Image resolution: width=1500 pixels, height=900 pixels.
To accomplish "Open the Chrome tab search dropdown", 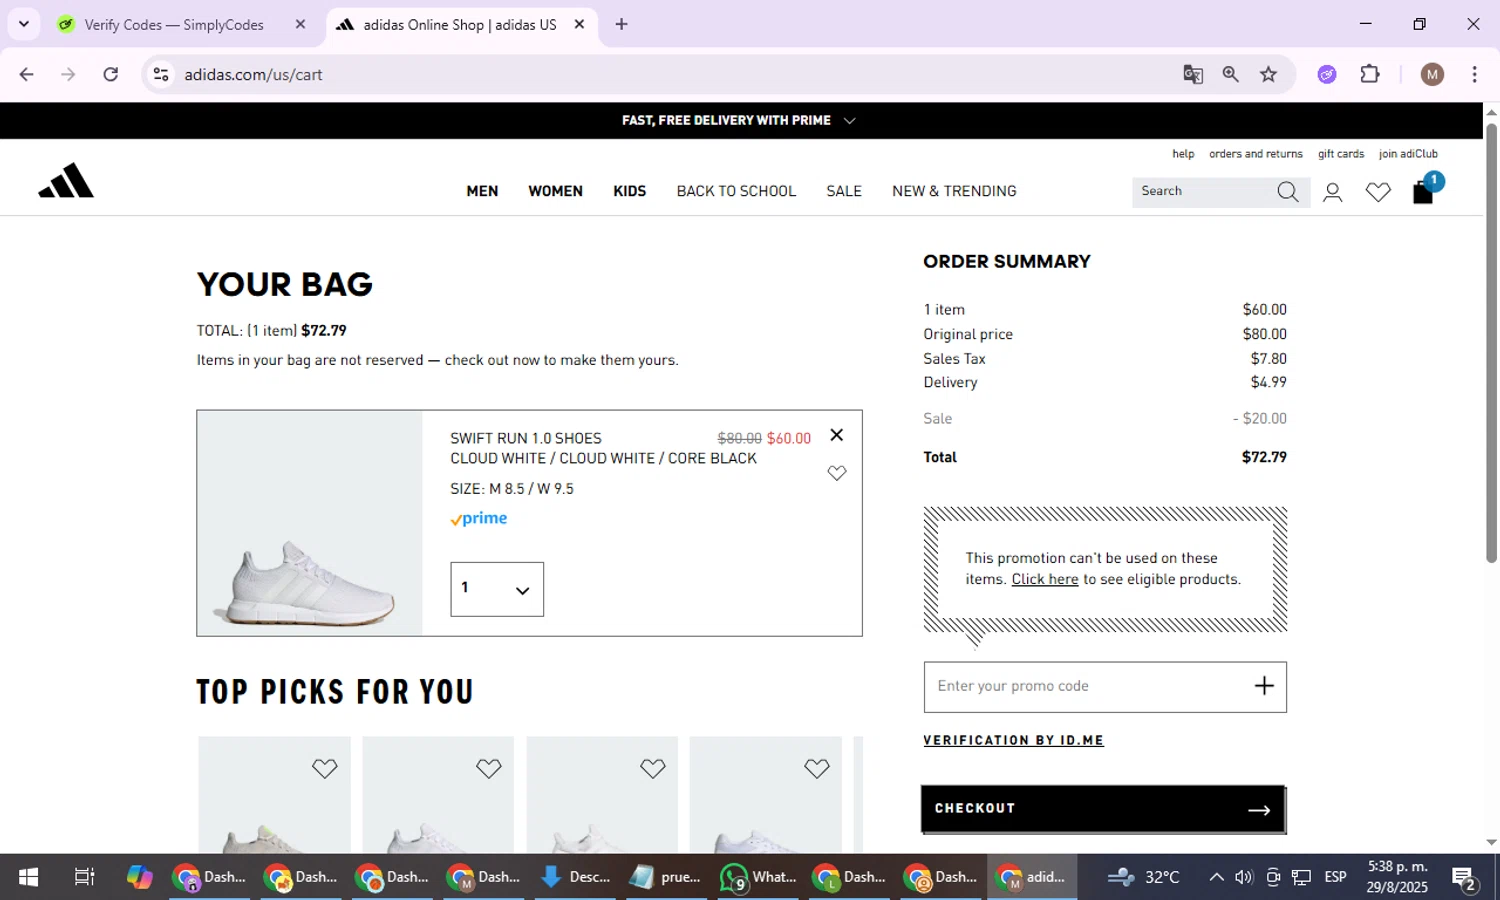I will 24,24.
